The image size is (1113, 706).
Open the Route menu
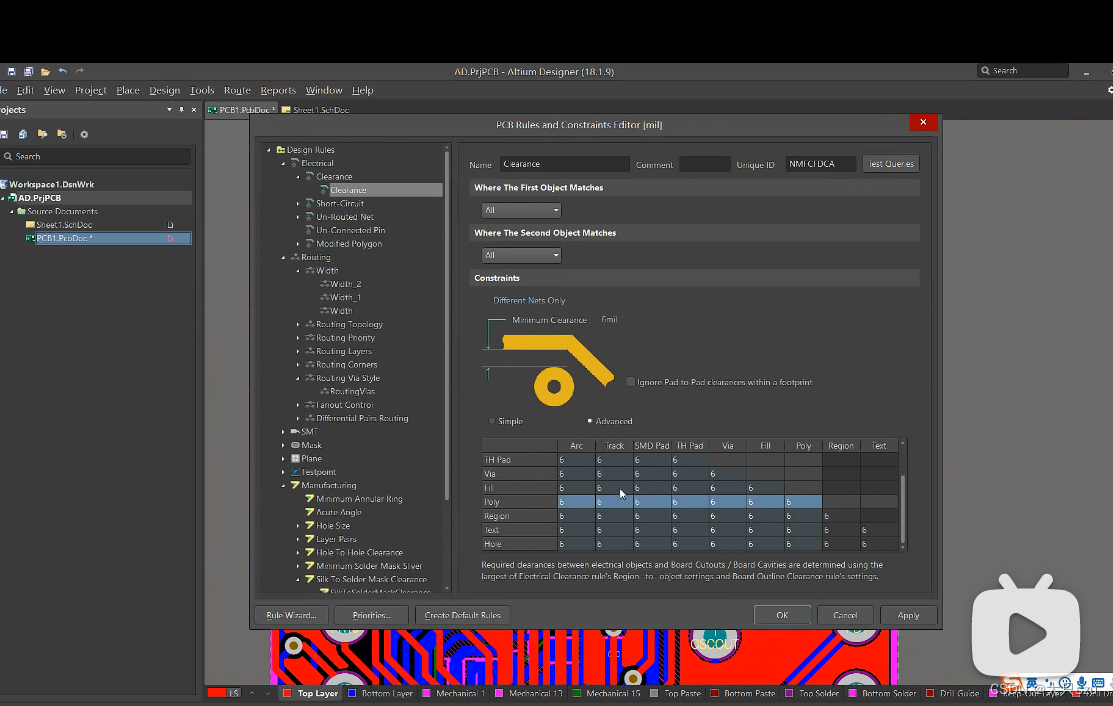tap(237, 90)
